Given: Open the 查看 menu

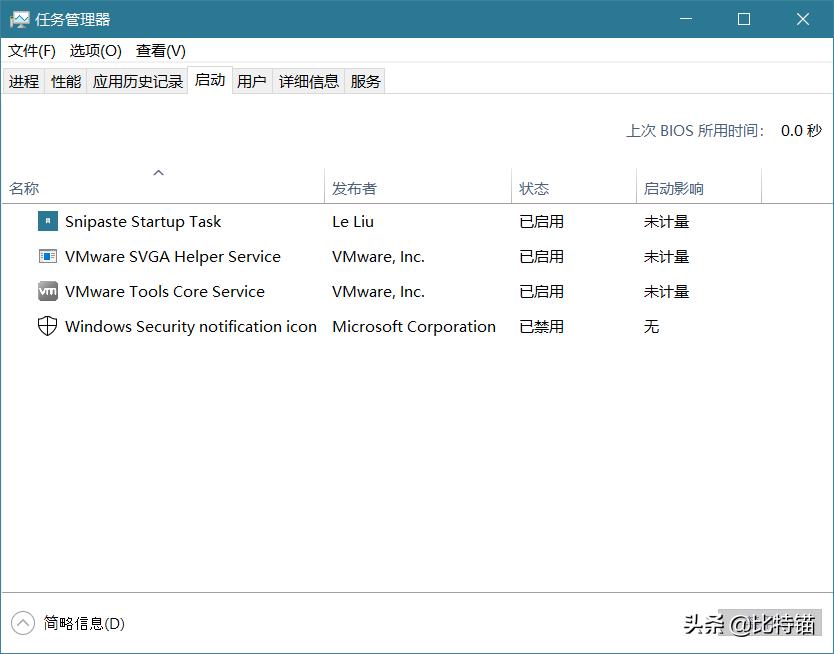Looking at the screenshot, I should point(158,50).
